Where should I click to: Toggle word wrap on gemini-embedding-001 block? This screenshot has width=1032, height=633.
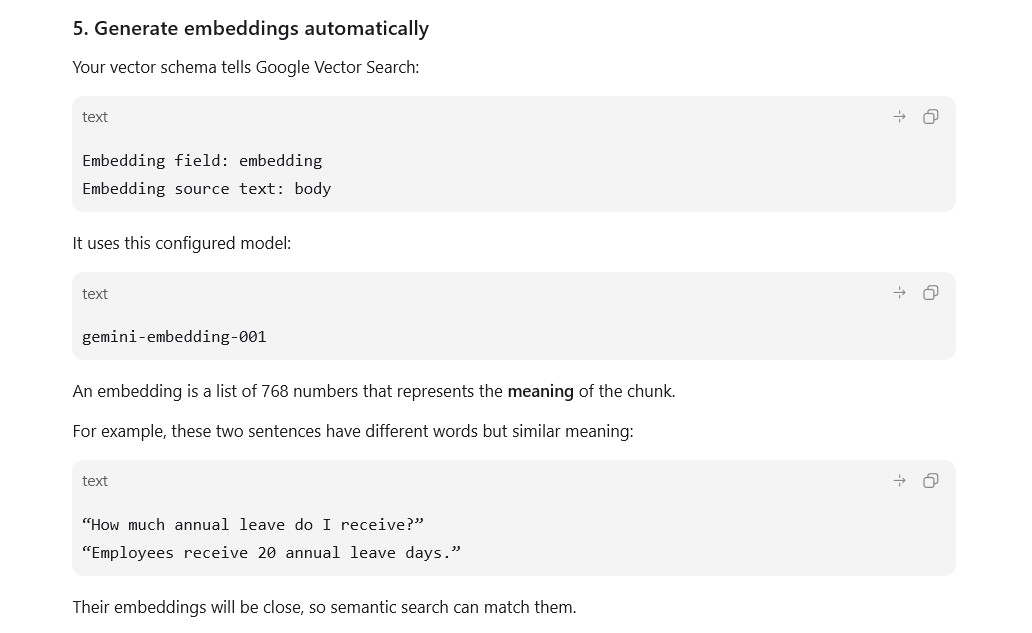[x=899, y=293]
